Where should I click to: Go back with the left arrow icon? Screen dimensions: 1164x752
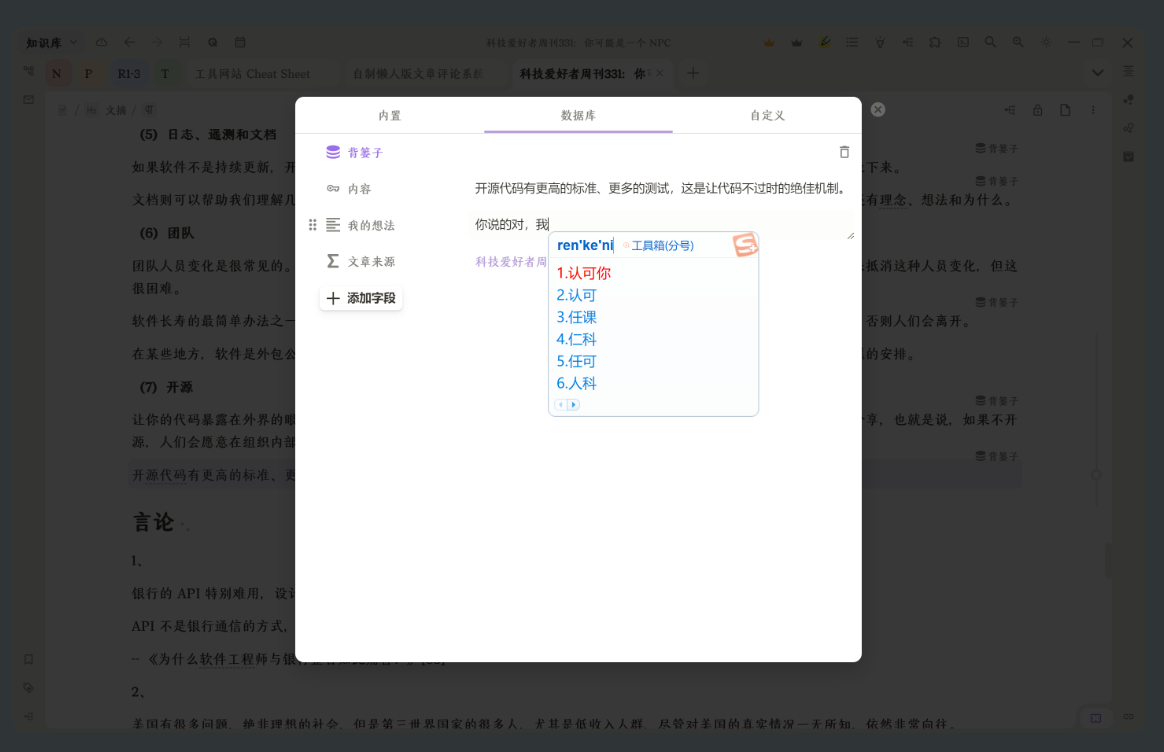click(x=130, y=42)
